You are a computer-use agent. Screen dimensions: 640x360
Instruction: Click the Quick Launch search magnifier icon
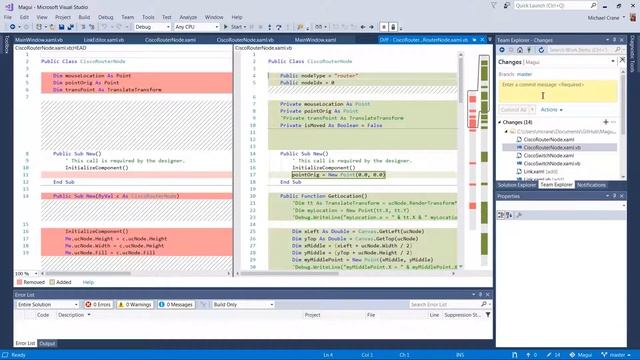[593, 5]
